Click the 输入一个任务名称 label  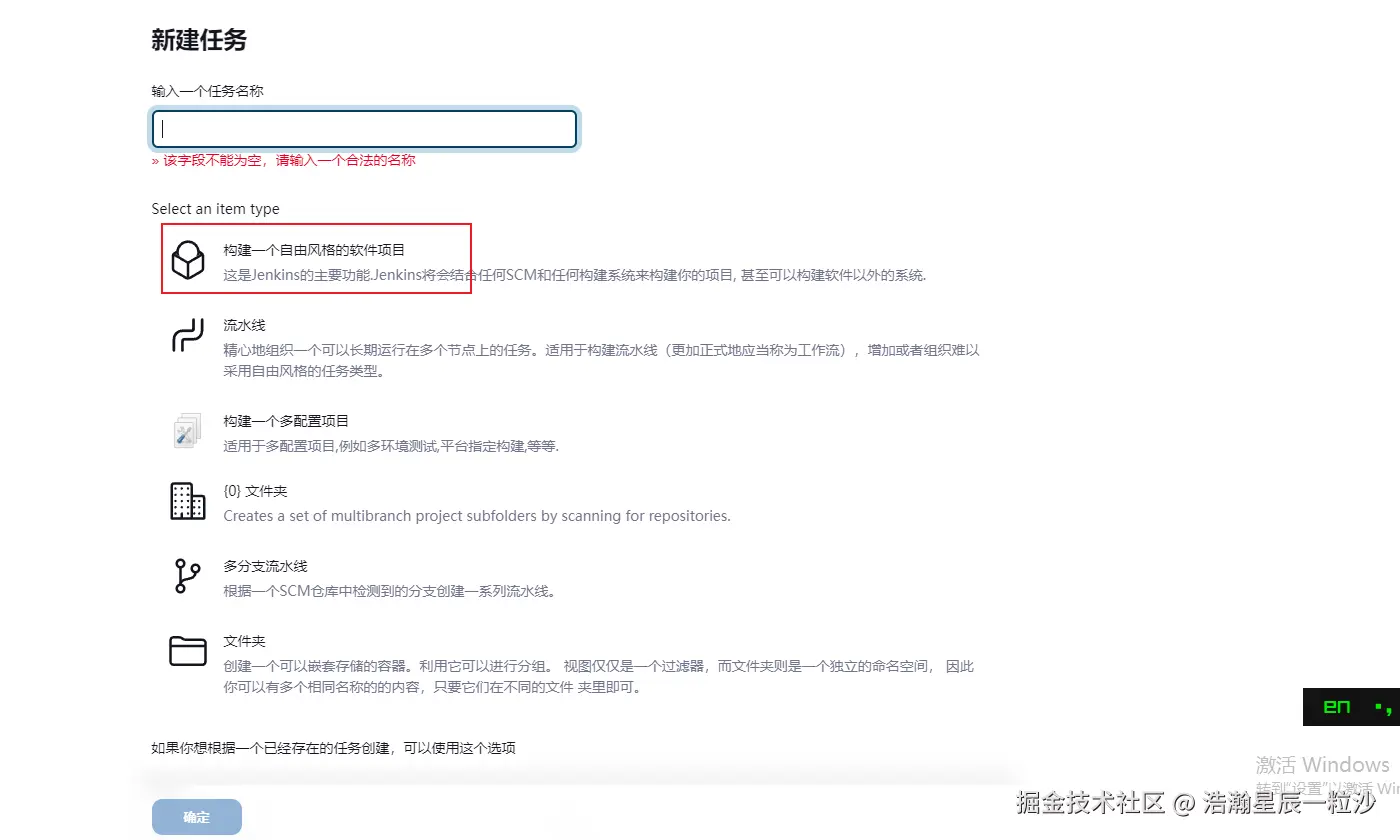coord(208,91)
